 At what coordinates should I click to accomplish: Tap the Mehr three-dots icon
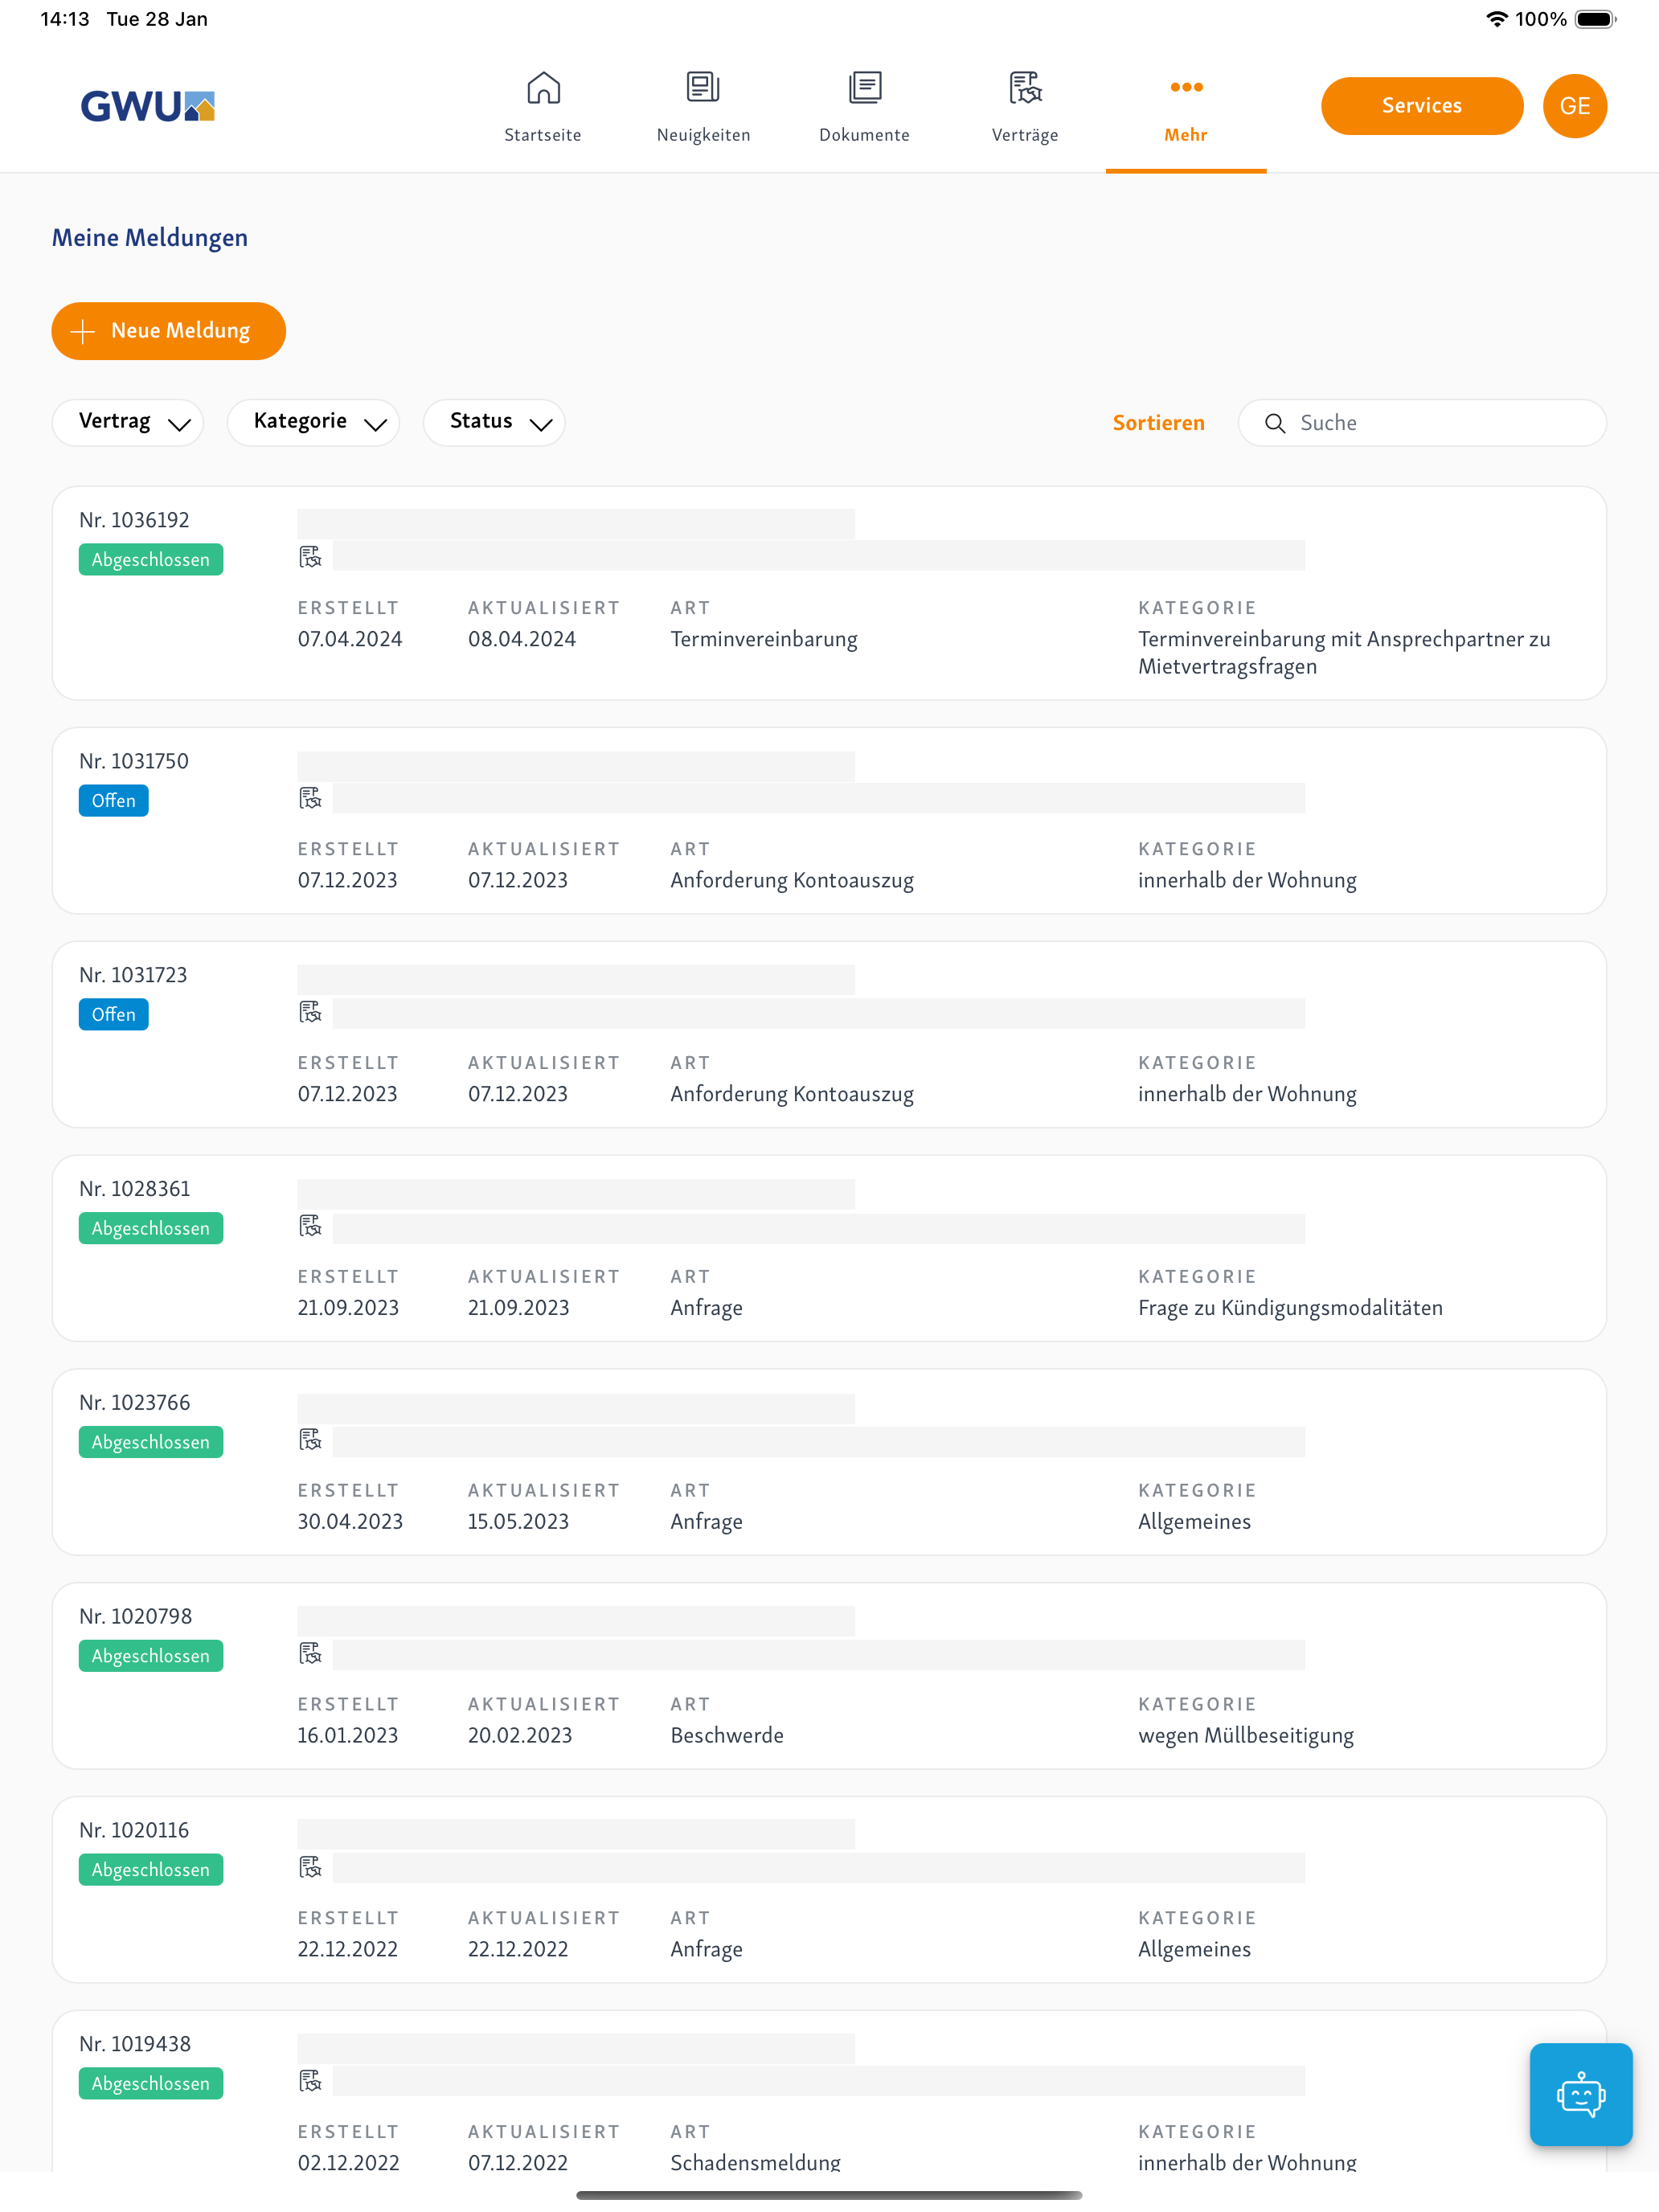[1186, 87]
